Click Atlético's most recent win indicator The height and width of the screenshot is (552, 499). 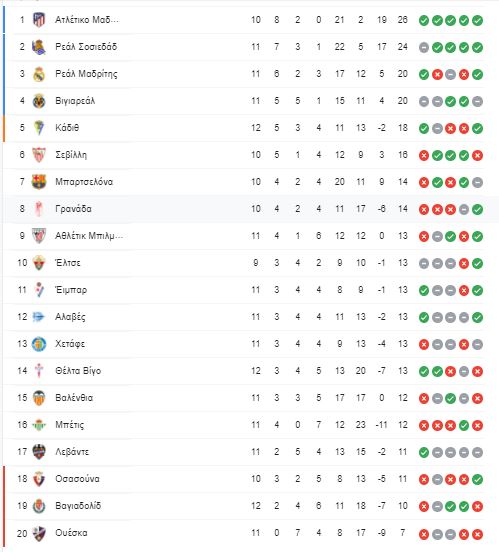[x=477, y=20]
